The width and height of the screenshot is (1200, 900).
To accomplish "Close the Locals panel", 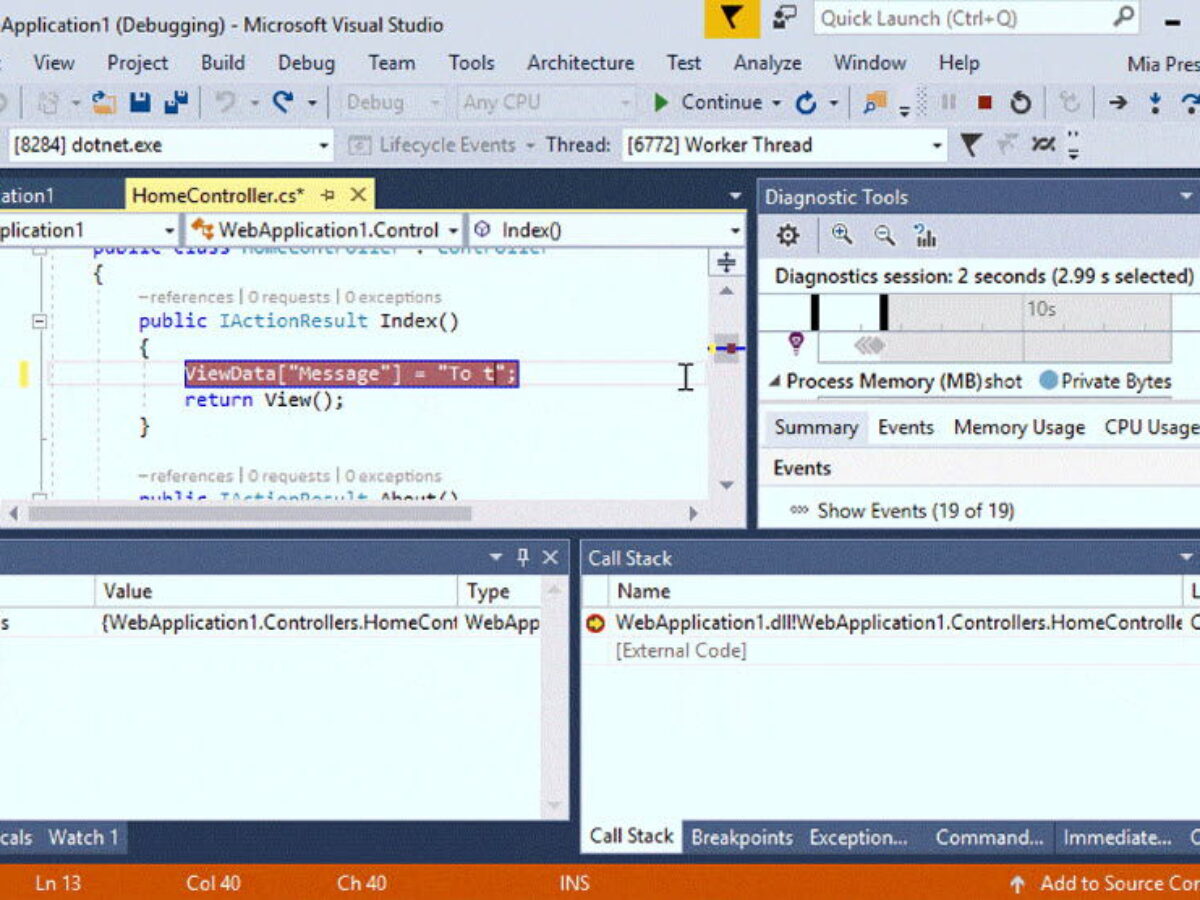I will 550,557.
